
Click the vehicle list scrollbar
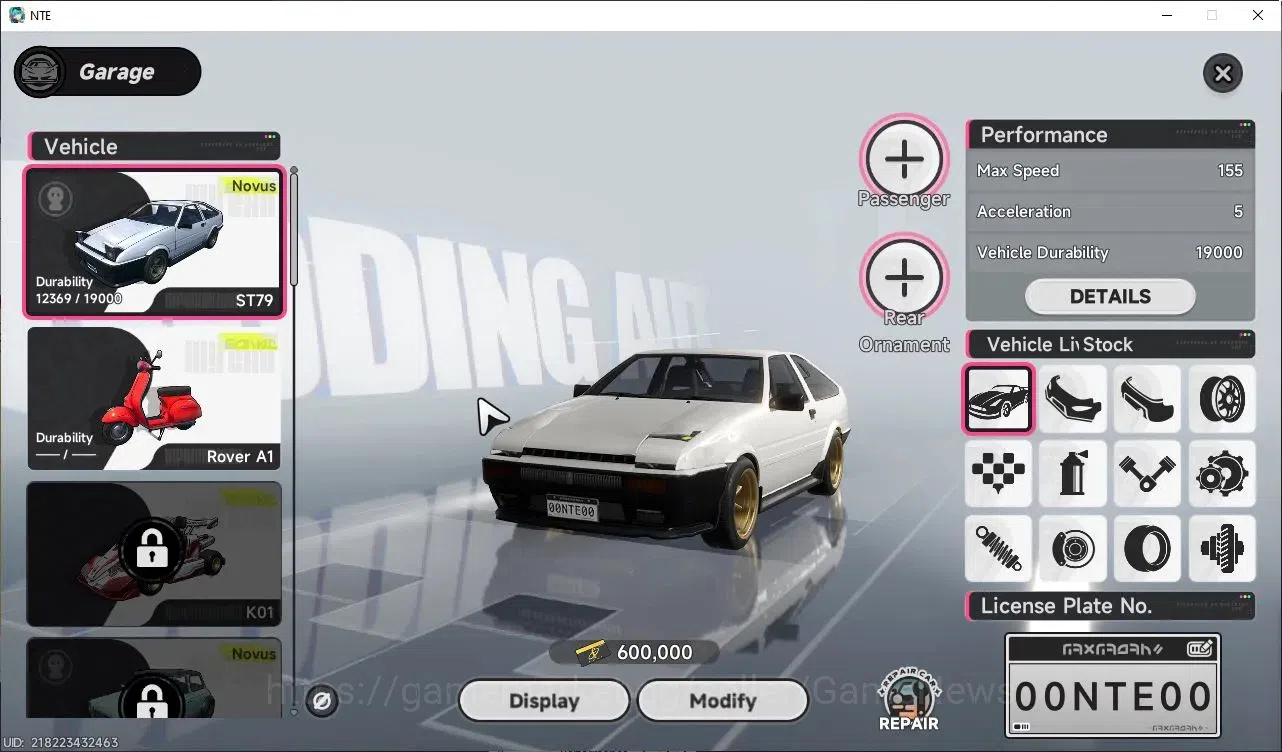pos(294,228)
